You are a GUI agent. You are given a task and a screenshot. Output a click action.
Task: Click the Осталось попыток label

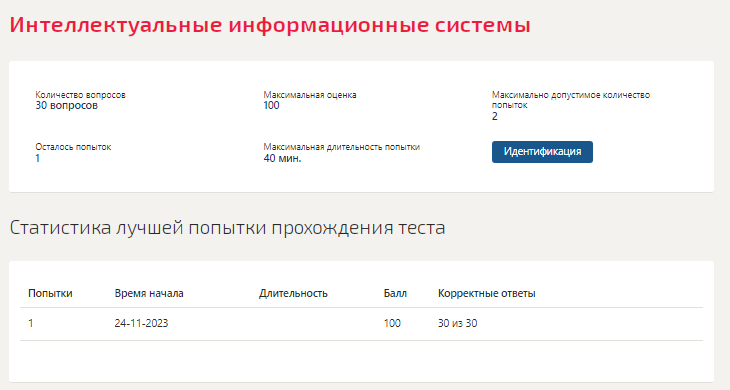click(73, 147)
